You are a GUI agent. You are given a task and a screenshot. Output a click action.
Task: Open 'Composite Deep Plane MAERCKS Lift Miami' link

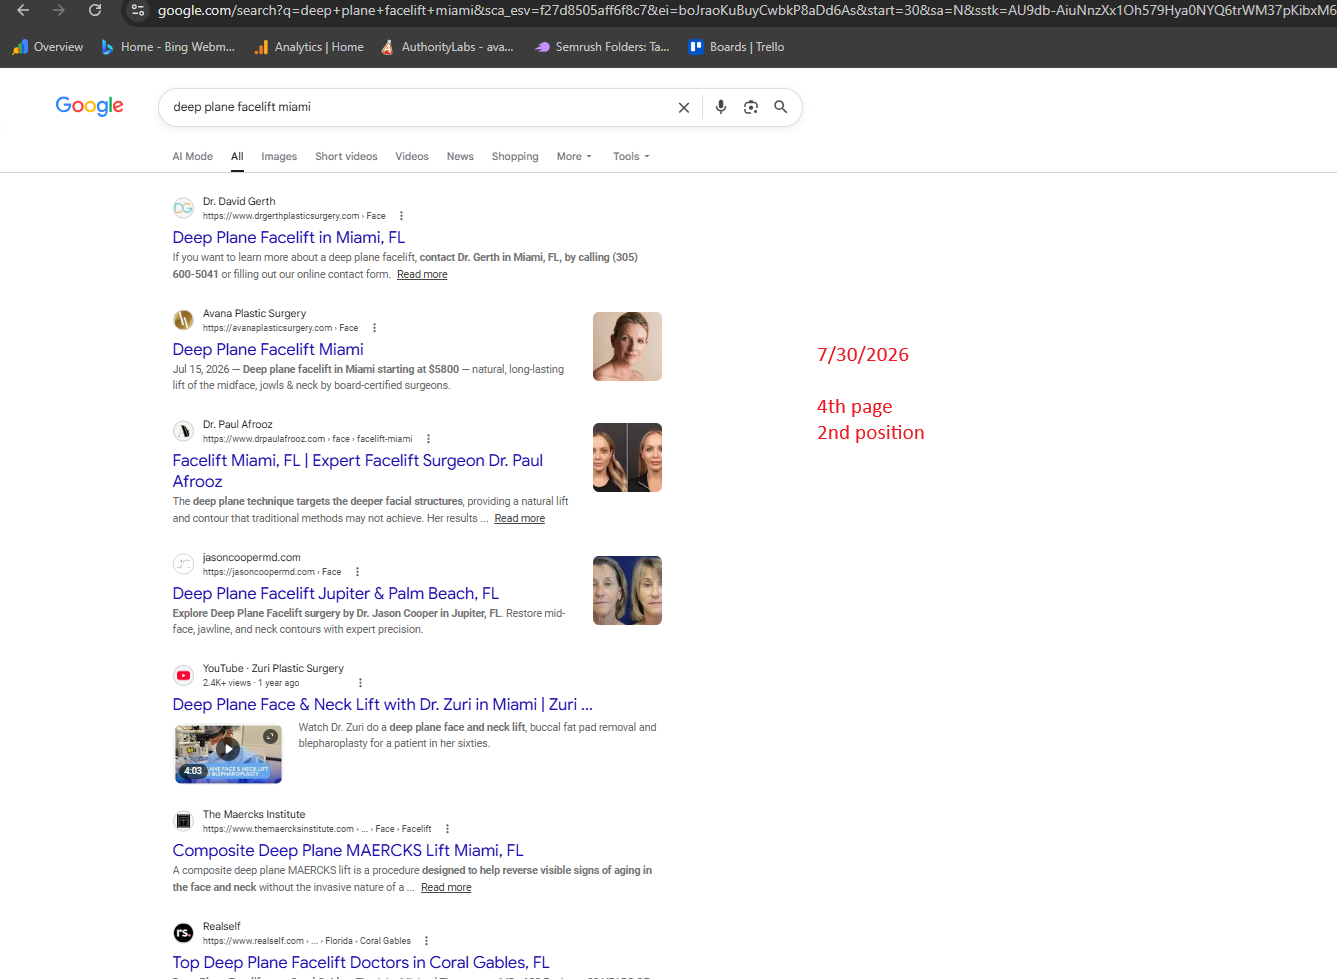(x=348, y=851)
